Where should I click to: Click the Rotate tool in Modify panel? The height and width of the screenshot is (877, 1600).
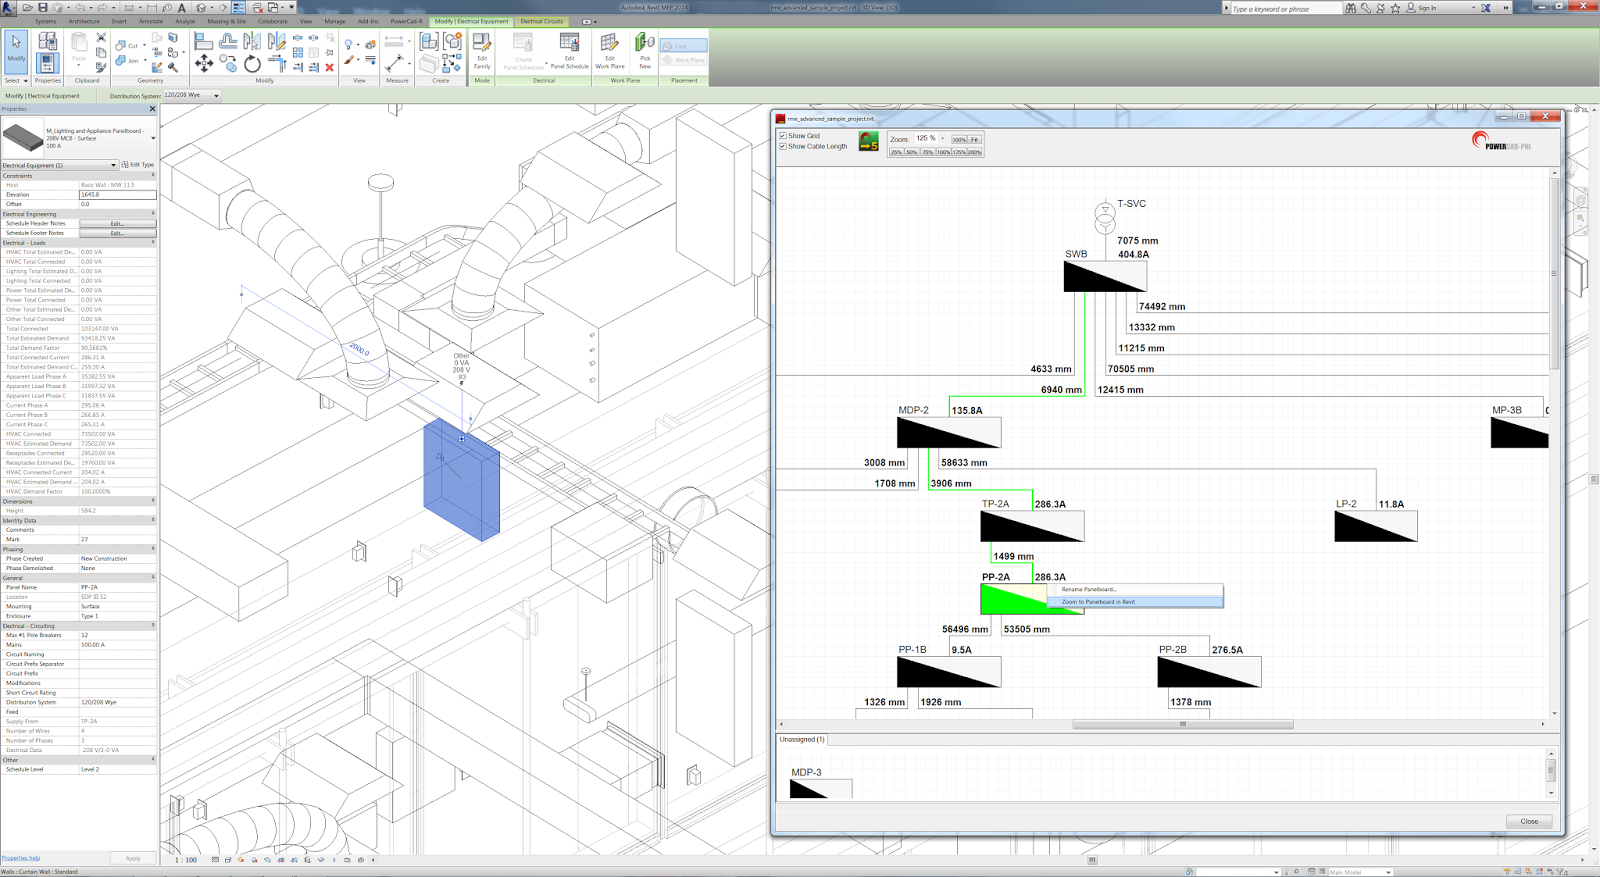252,64
